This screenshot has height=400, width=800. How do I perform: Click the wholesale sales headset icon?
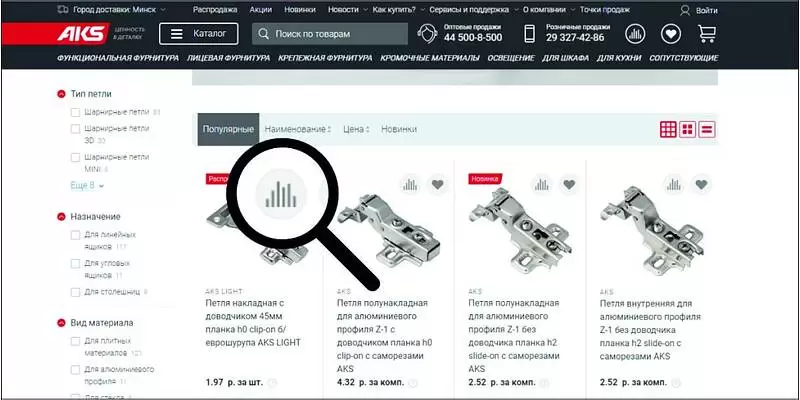(x=428, y=34)
